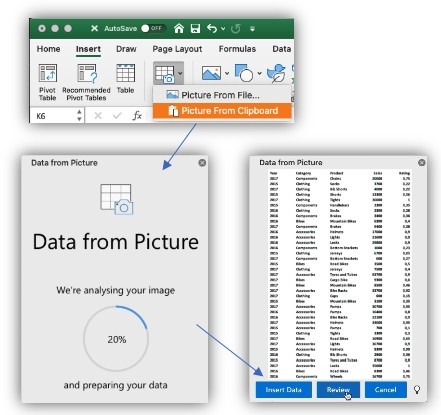The width and height of the screenshot is (441, 415).
Task: Undo the last action
Action: click(x=212, y=28)
